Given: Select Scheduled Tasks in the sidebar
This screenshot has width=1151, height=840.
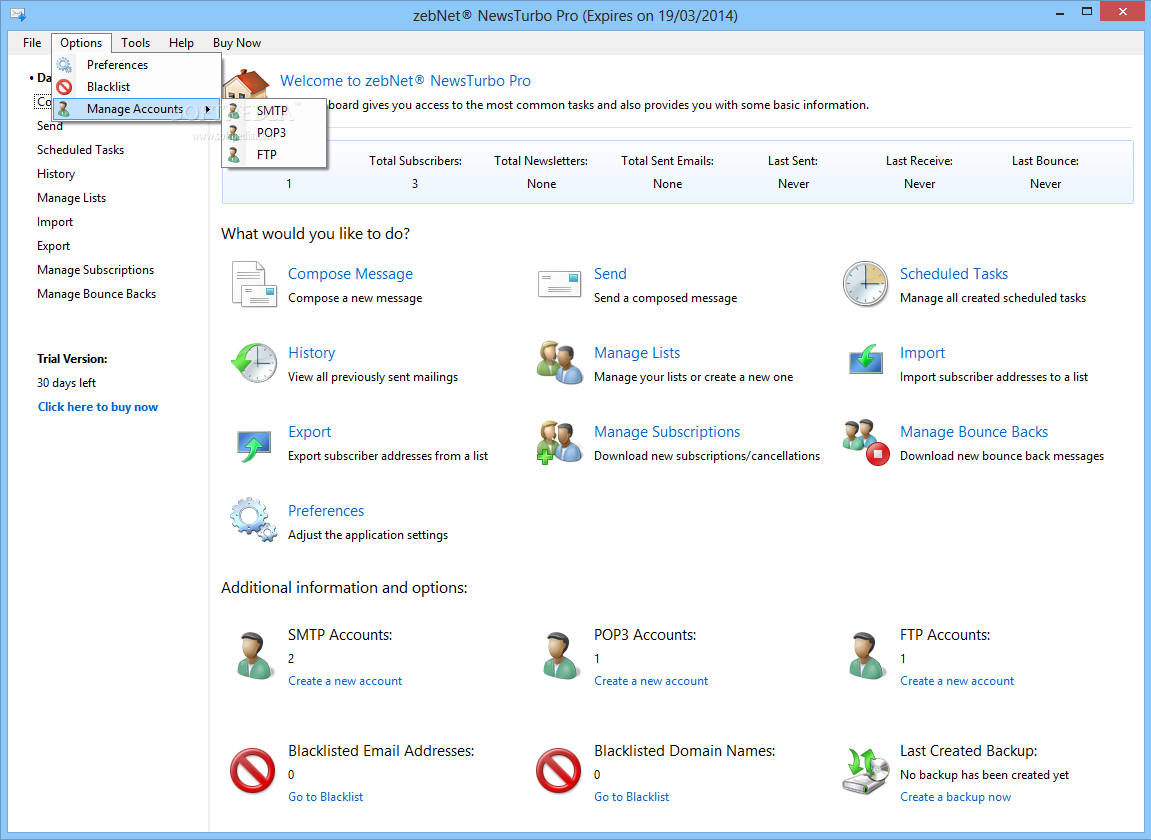Looking at the screenshot, I should pos(81,150).
